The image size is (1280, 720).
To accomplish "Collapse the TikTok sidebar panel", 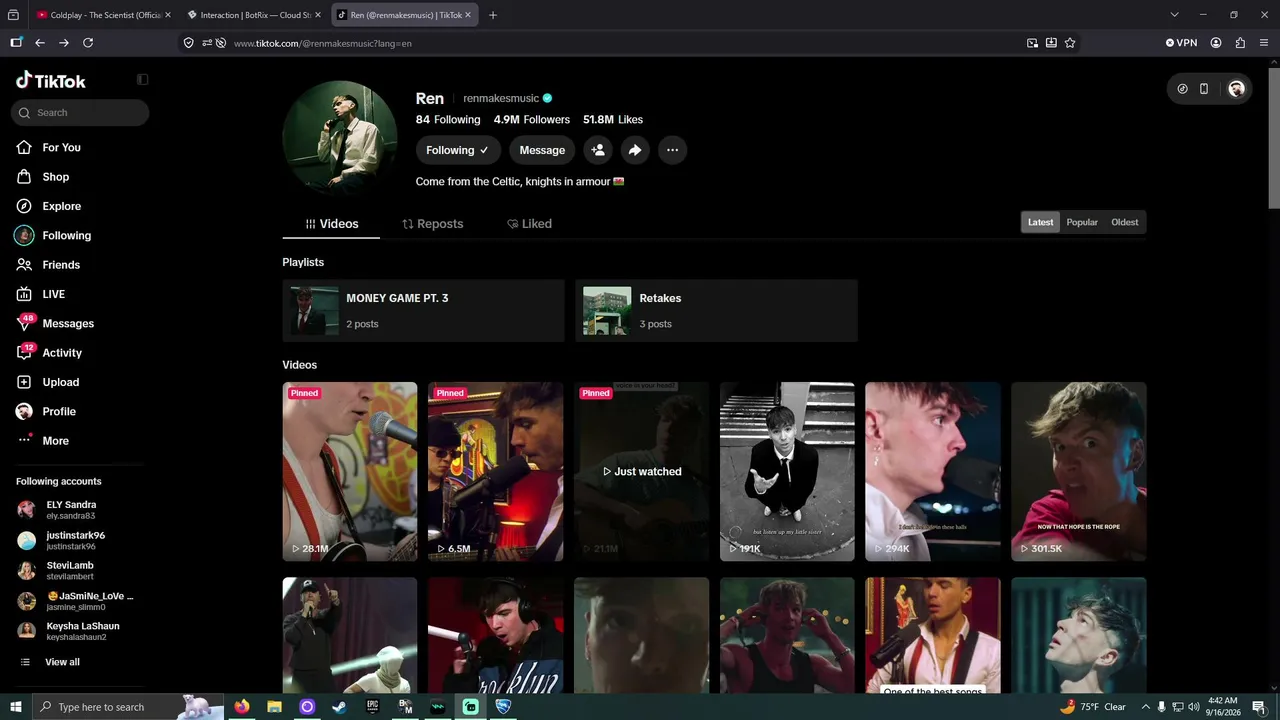I will click(x=142, y=80).
